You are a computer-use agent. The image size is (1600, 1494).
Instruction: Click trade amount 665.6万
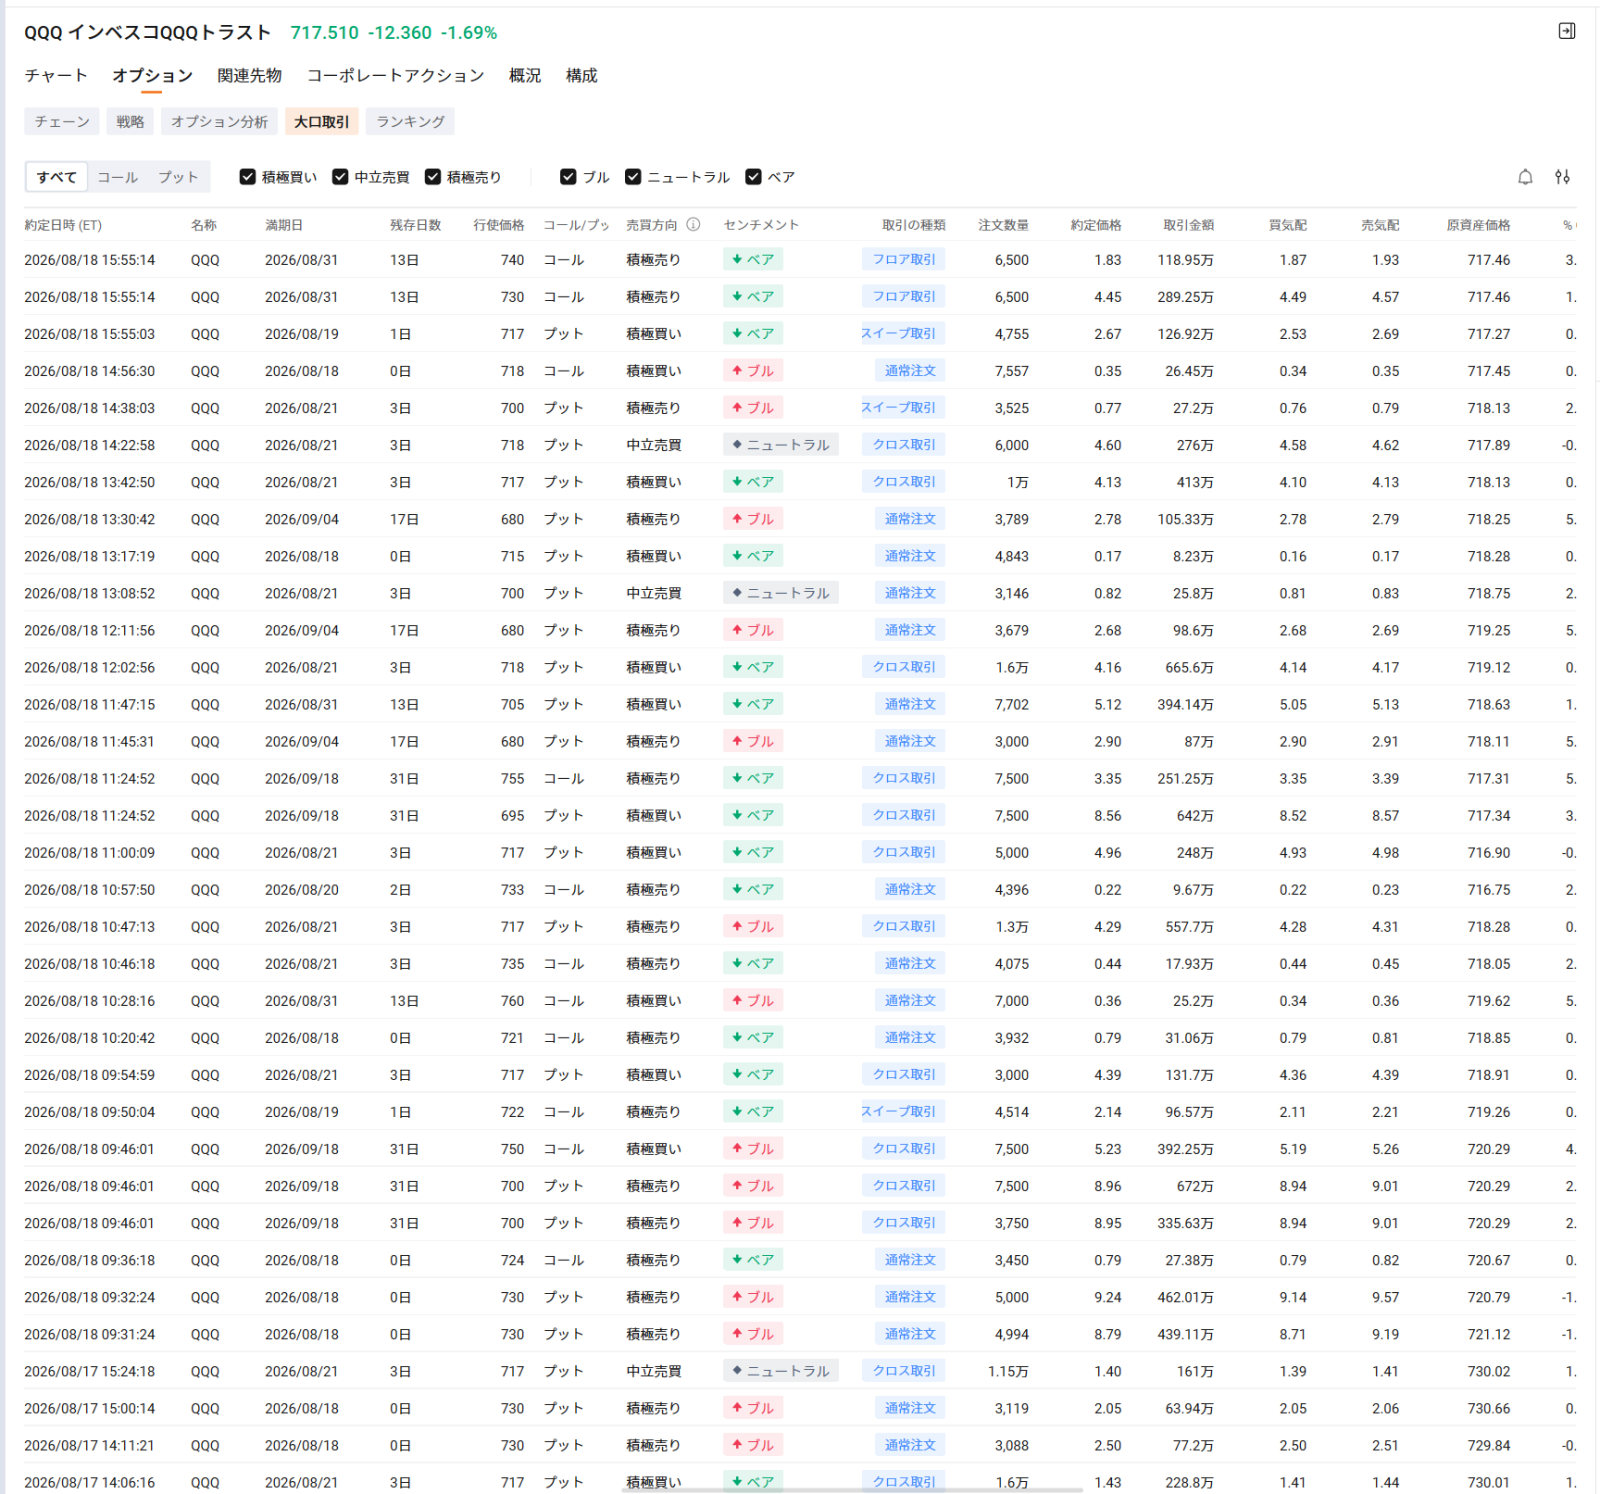coord(1189,667)
